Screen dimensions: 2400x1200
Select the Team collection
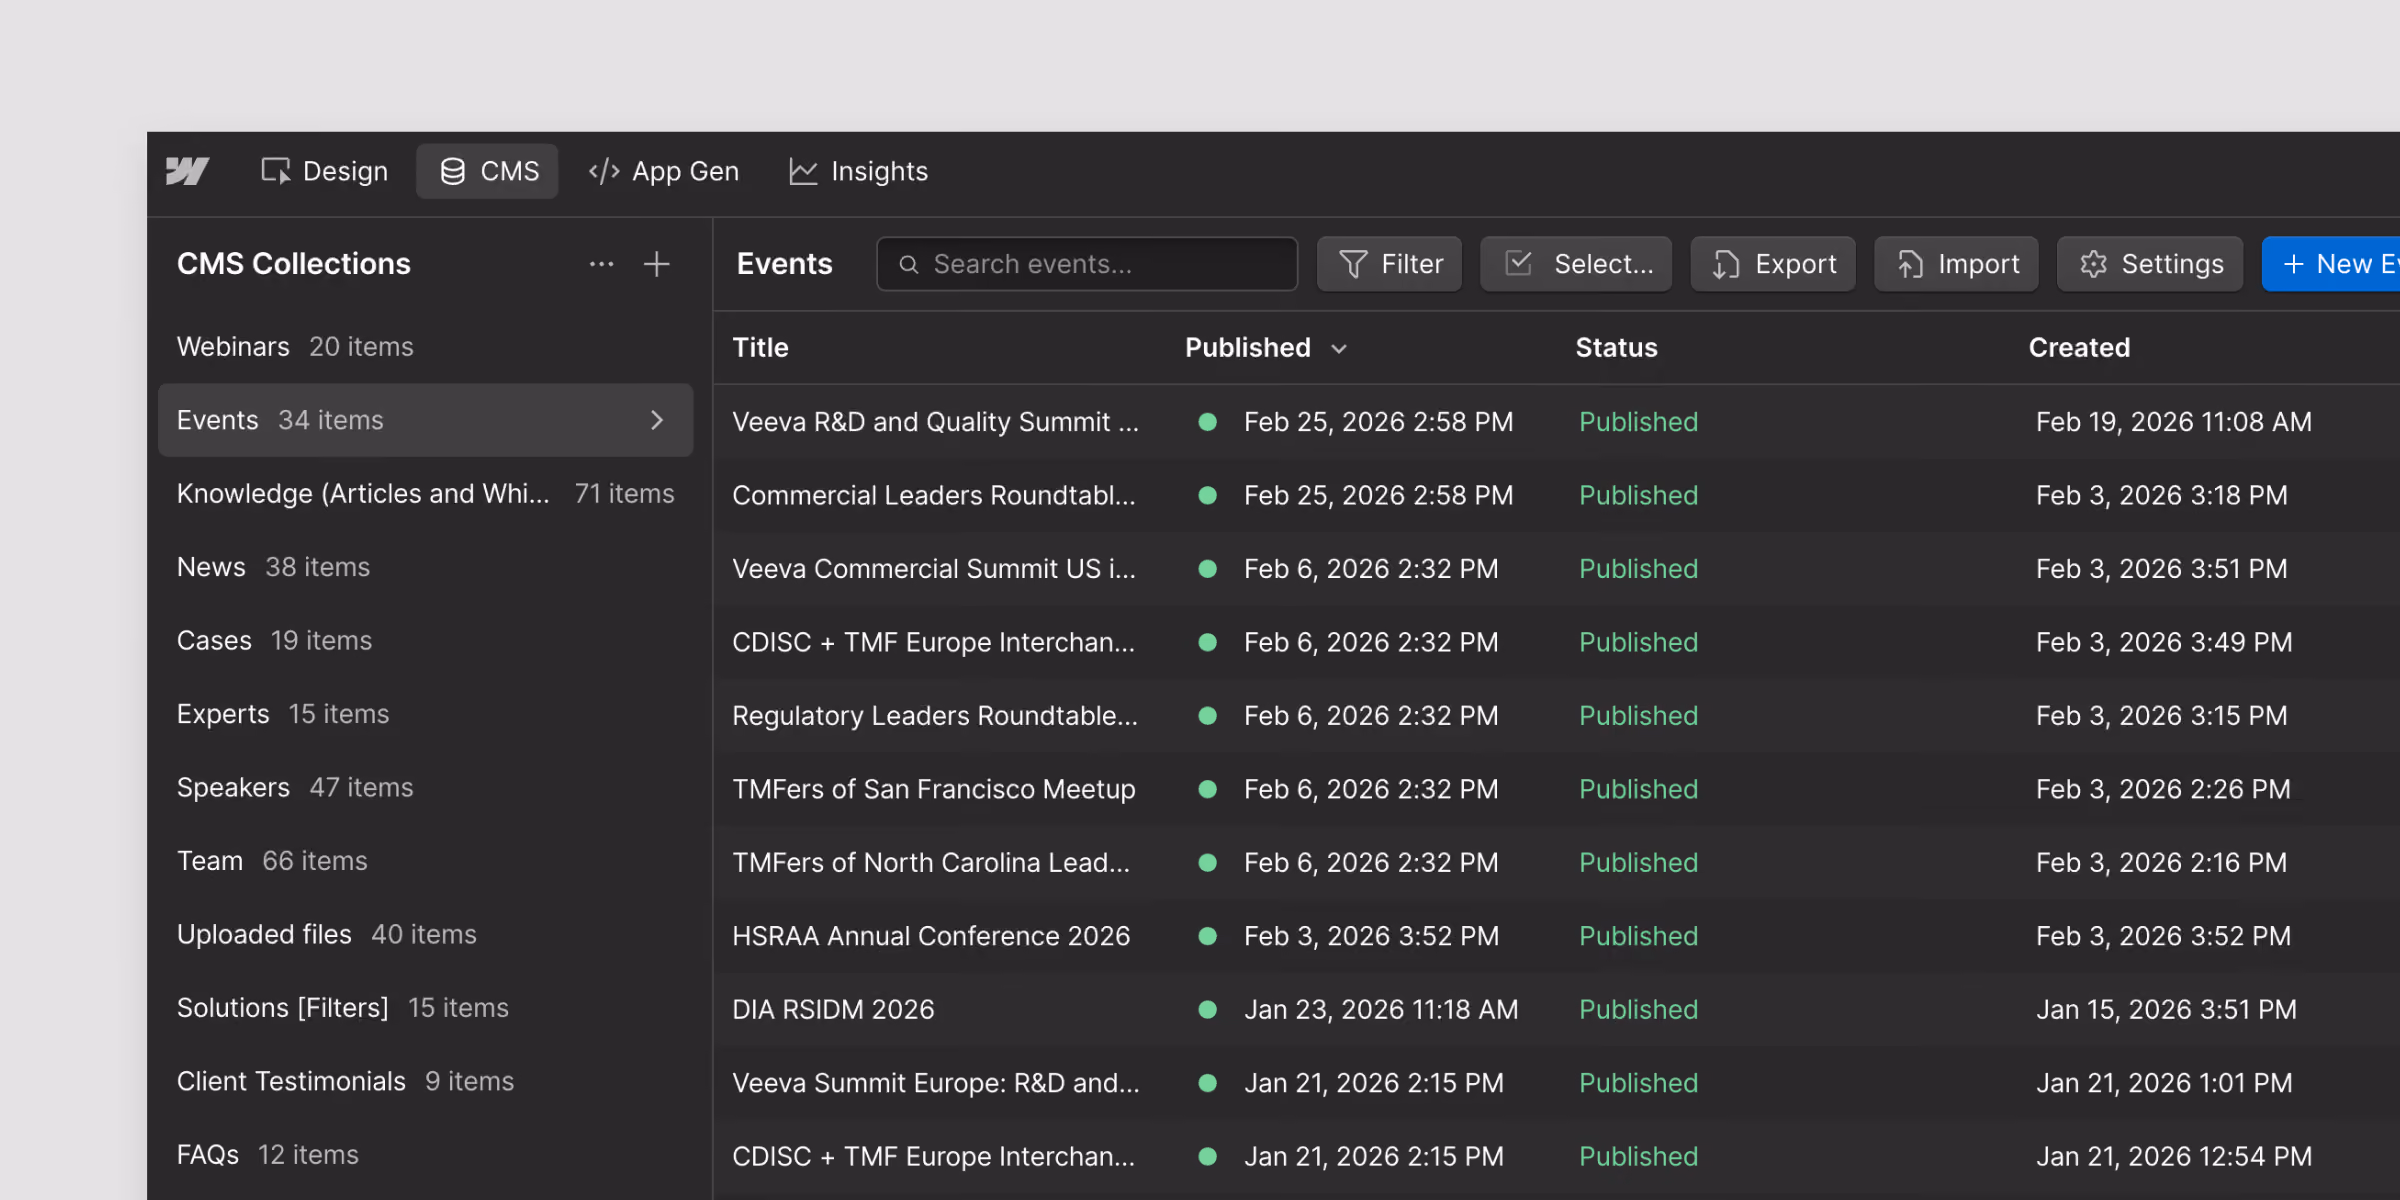point(425,861)
